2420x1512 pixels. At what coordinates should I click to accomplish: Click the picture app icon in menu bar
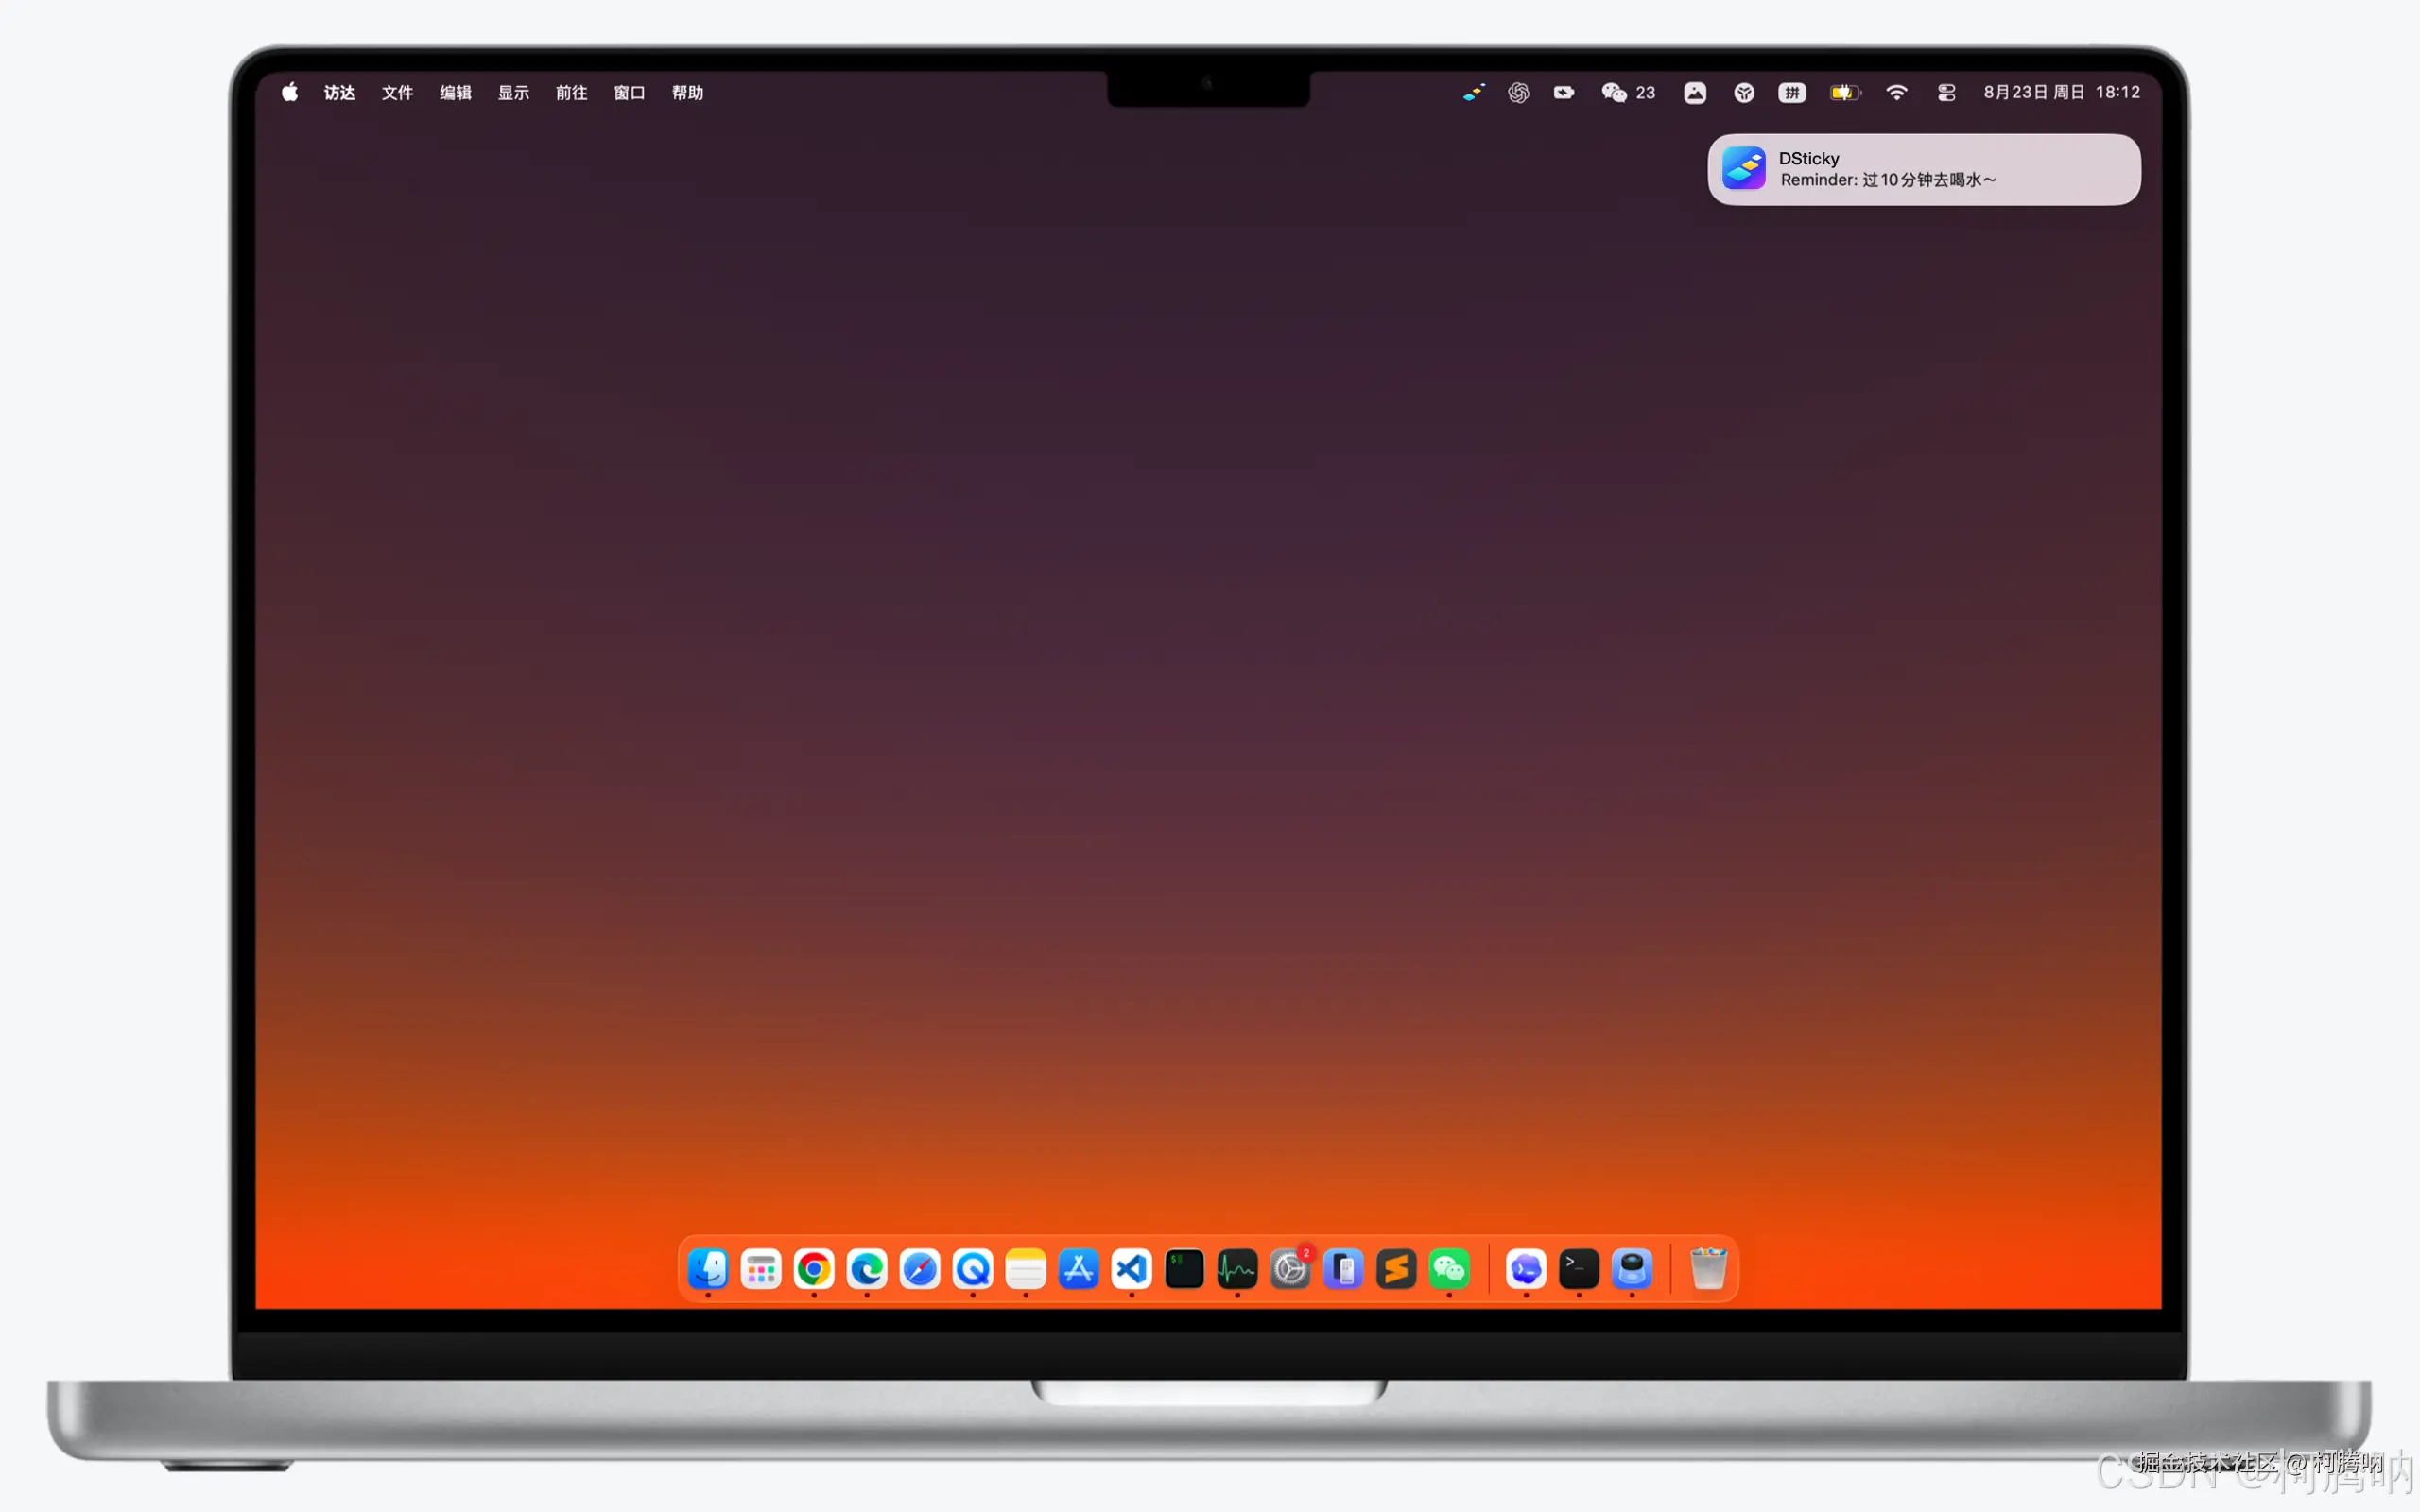point(1695,93)
